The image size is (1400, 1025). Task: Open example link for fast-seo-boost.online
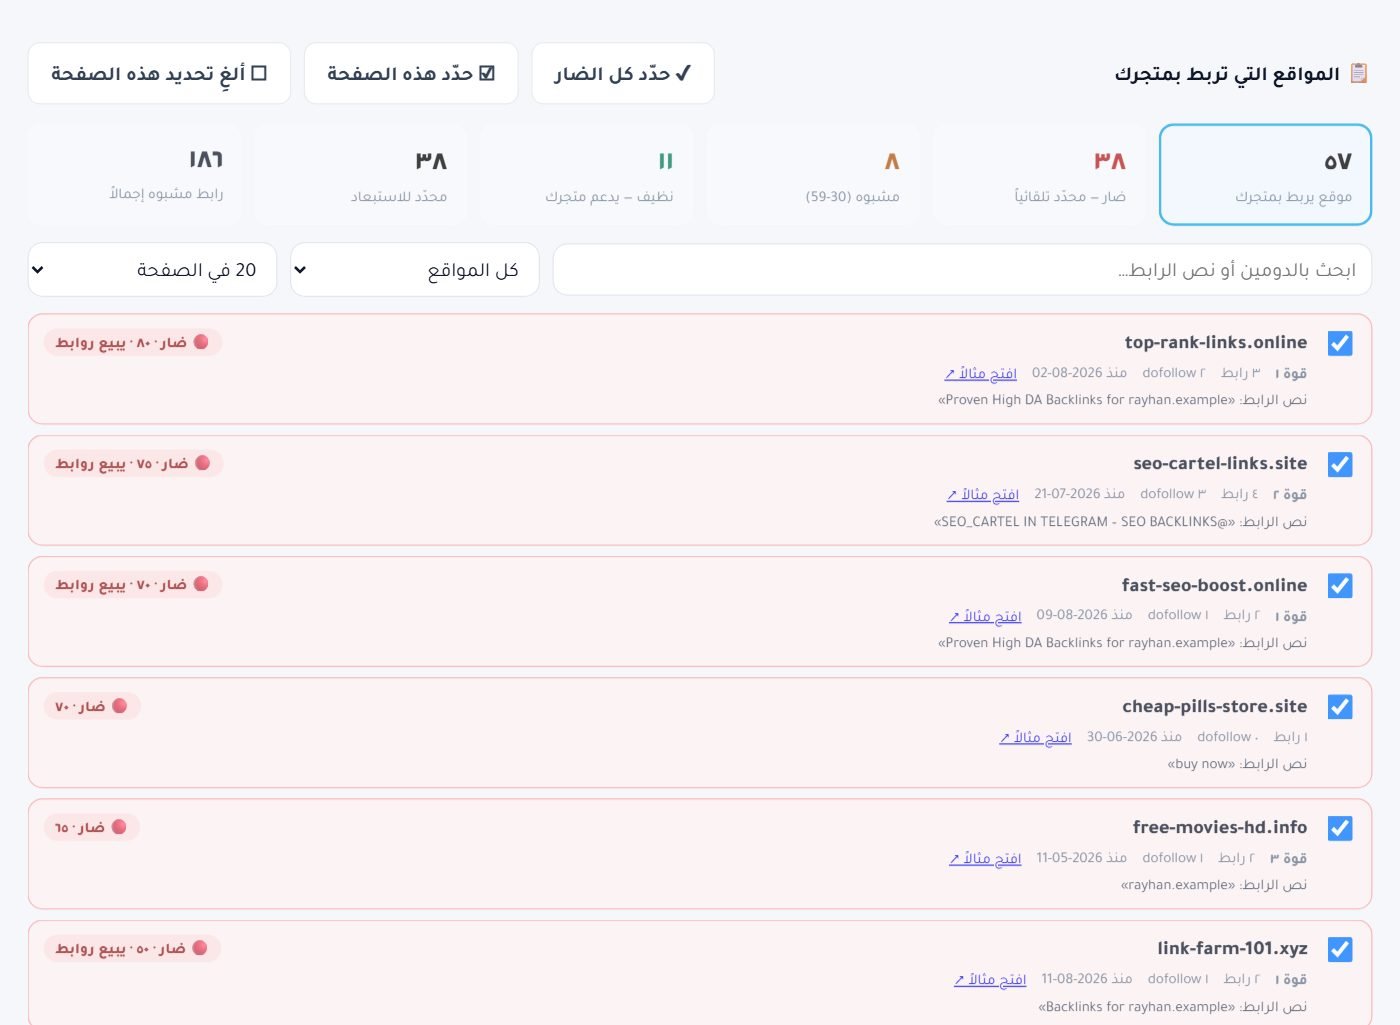(986, 616)
